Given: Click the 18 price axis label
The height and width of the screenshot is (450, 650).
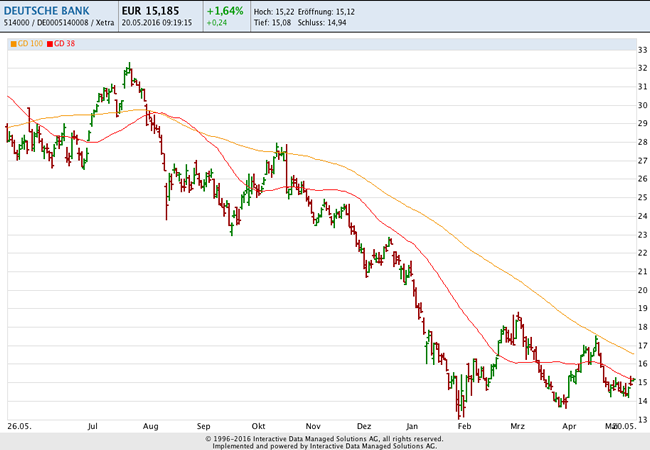Looking at the screenshot, I should click(643, 327).
